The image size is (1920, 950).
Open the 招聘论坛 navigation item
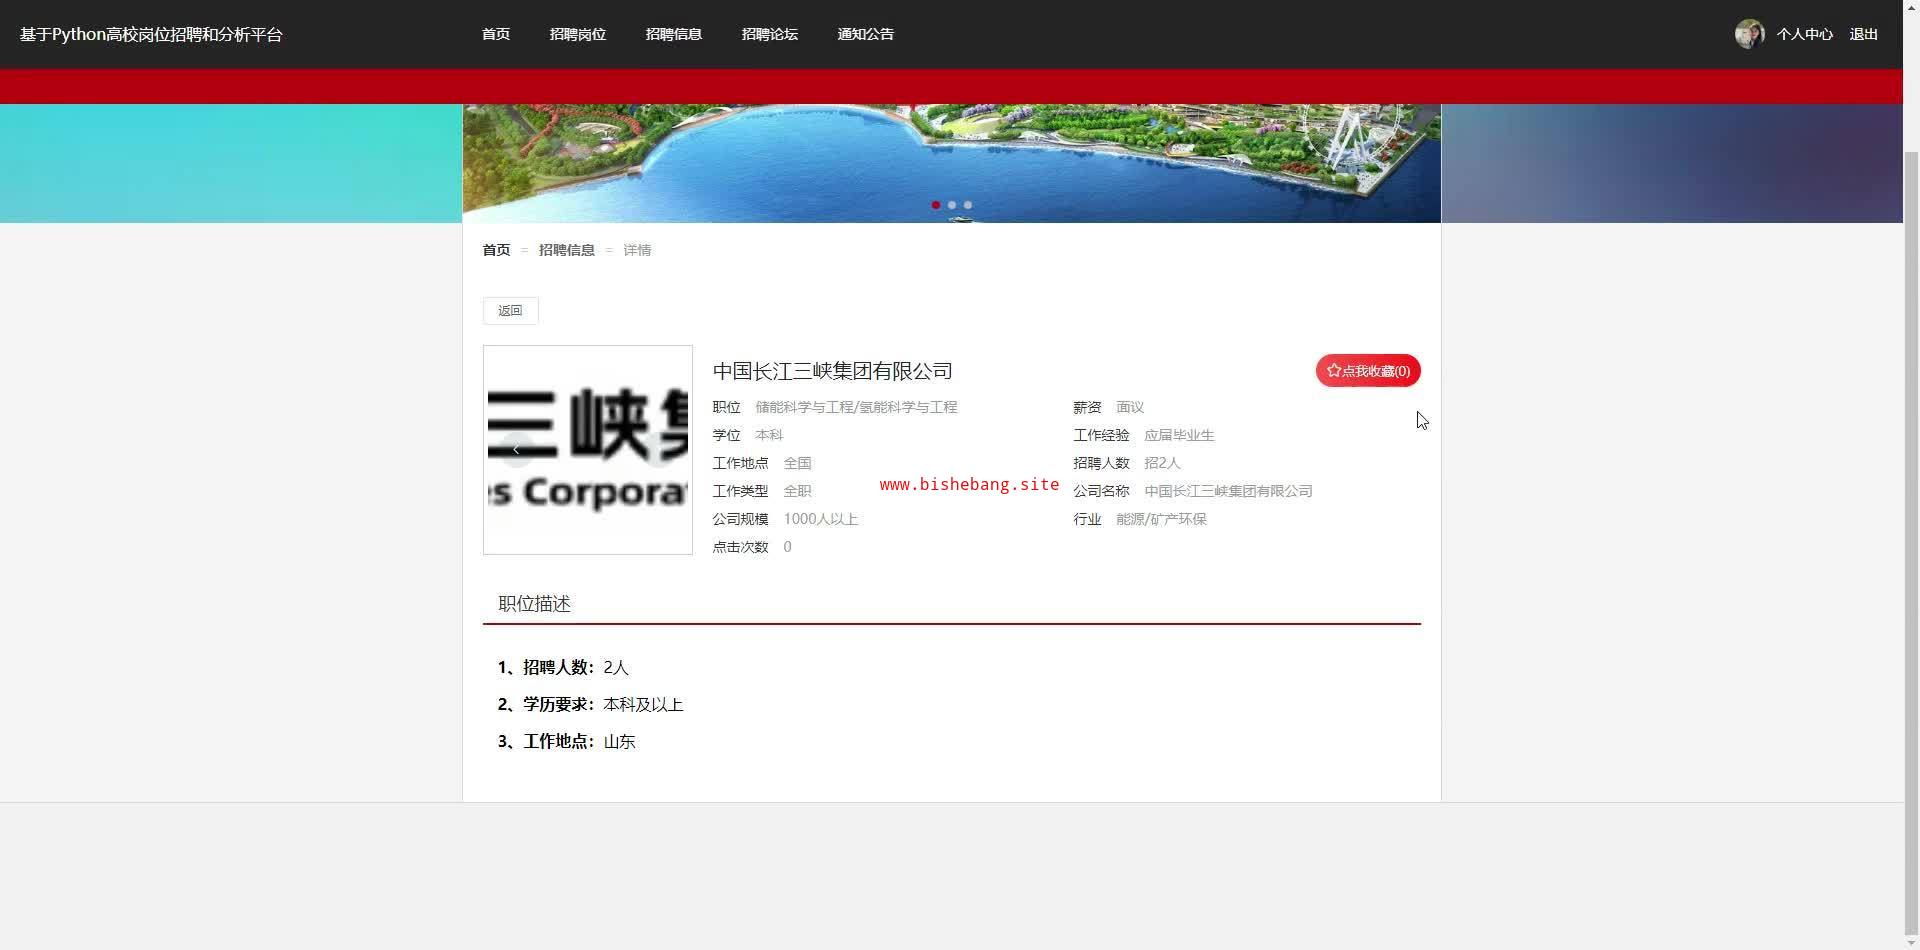pyautogui.click(x=770, y=34)
